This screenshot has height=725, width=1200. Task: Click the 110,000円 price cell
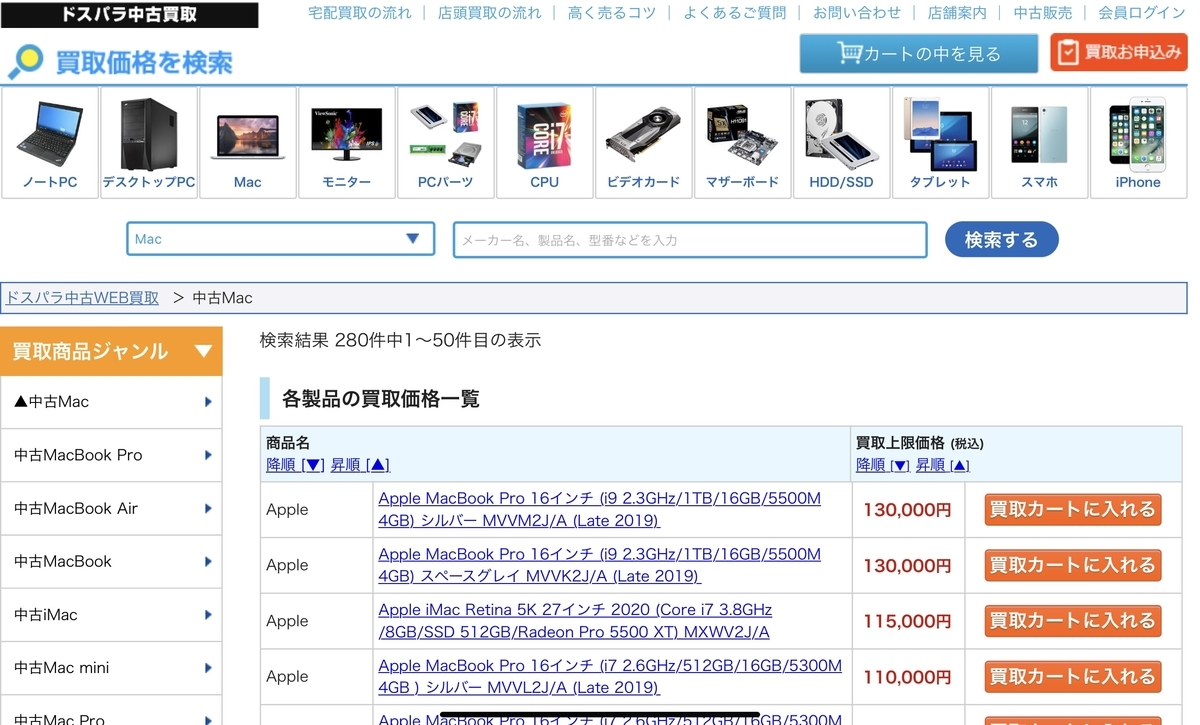click(x=907, y=677)
